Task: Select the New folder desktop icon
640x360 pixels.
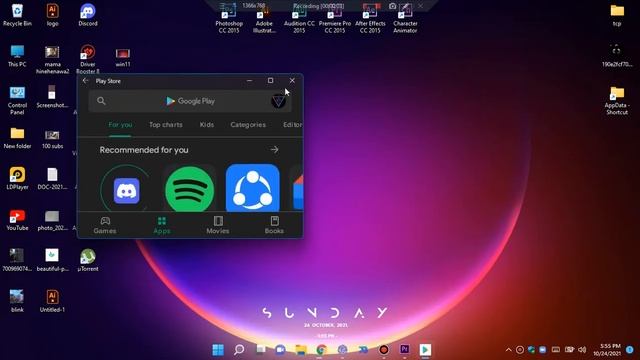Action: pos(17,138)
